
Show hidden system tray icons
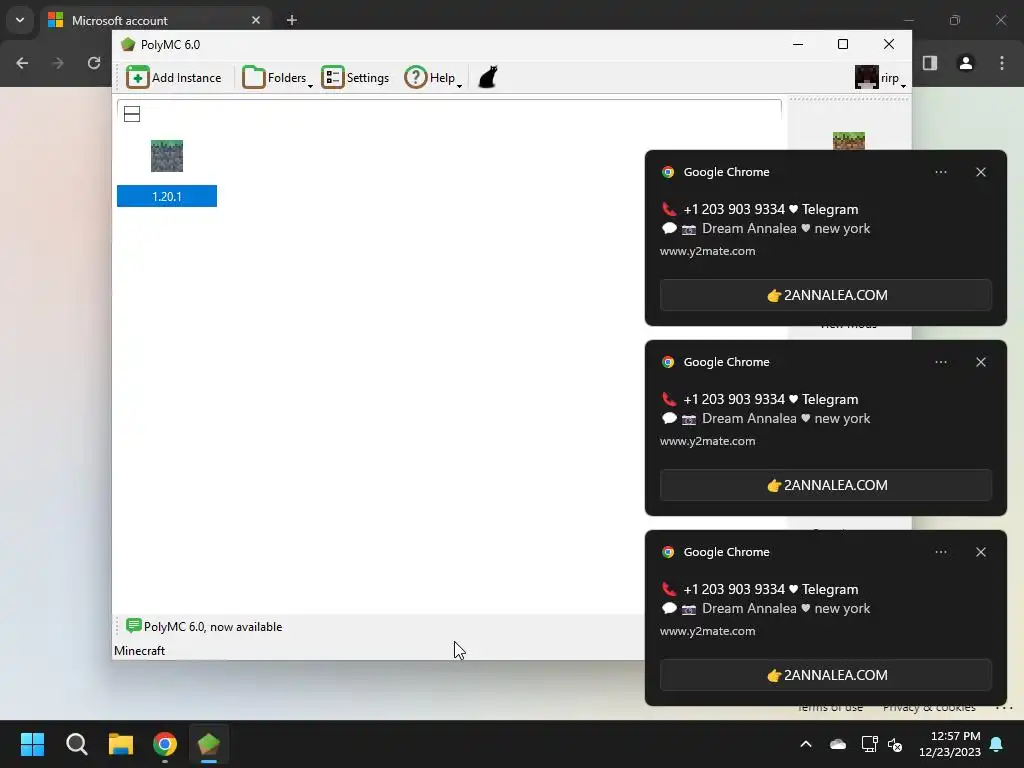(x=806, y=744)
